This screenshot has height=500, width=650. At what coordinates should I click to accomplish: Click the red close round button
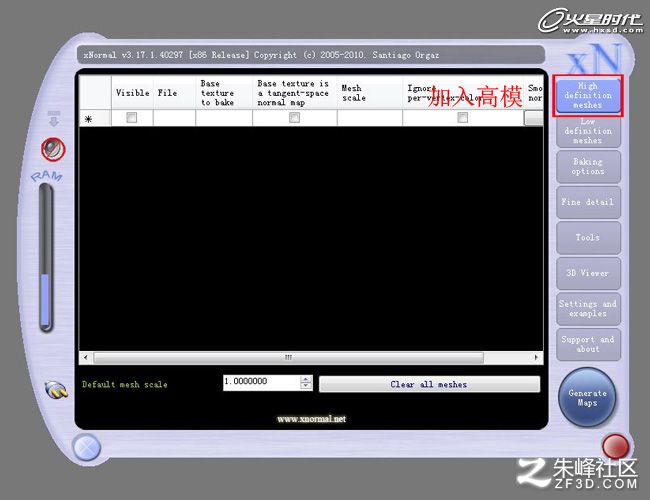(x=615, y=447)
